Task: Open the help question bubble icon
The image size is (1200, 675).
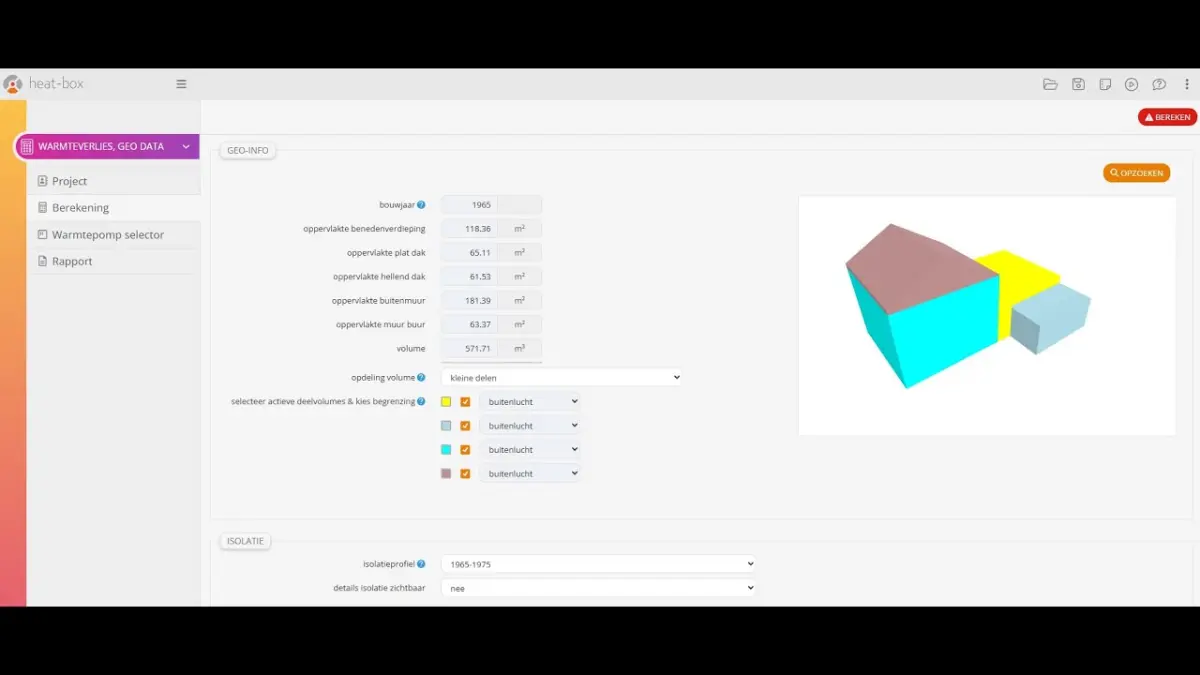Action: click(x=1159, y=85)
